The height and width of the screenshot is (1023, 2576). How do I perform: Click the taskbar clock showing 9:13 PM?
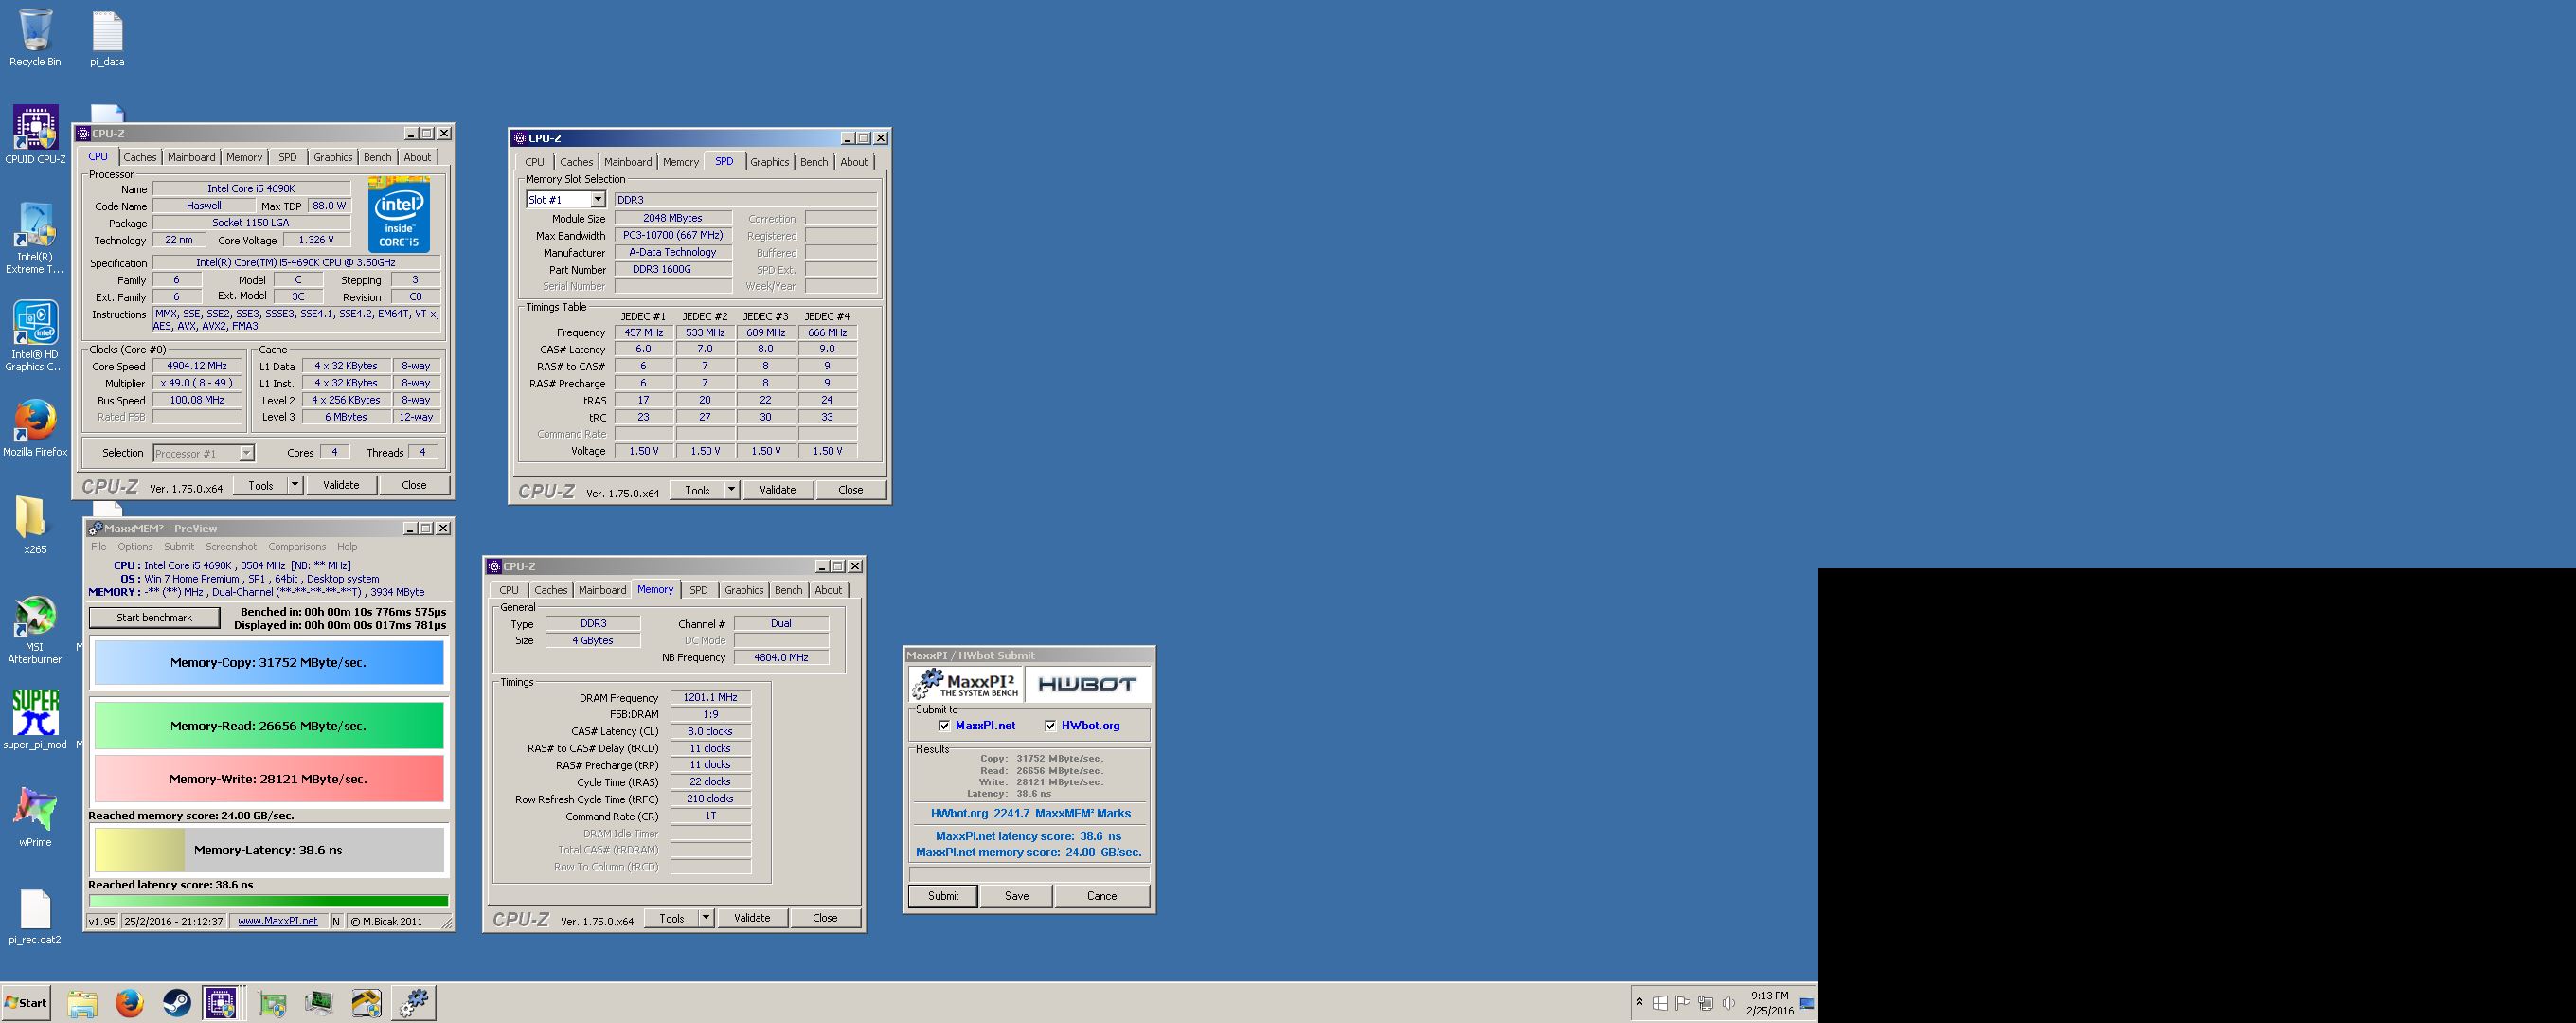(x=1769, y=1003)
